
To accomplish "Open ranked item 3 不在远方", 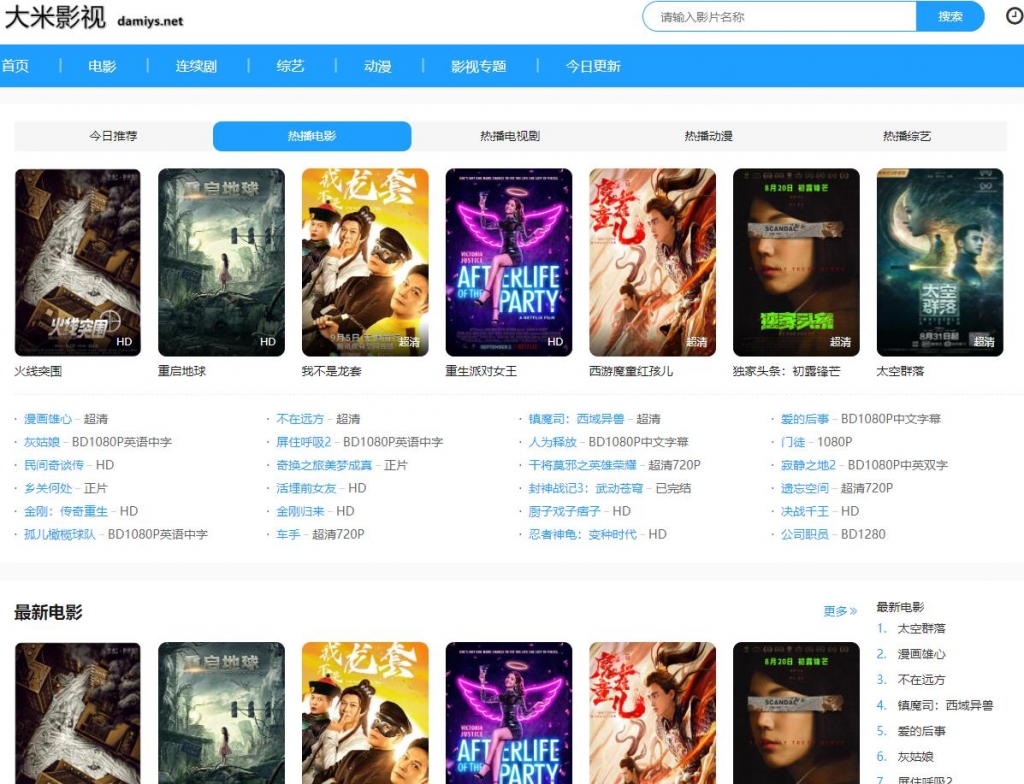I will pos(921,679).
